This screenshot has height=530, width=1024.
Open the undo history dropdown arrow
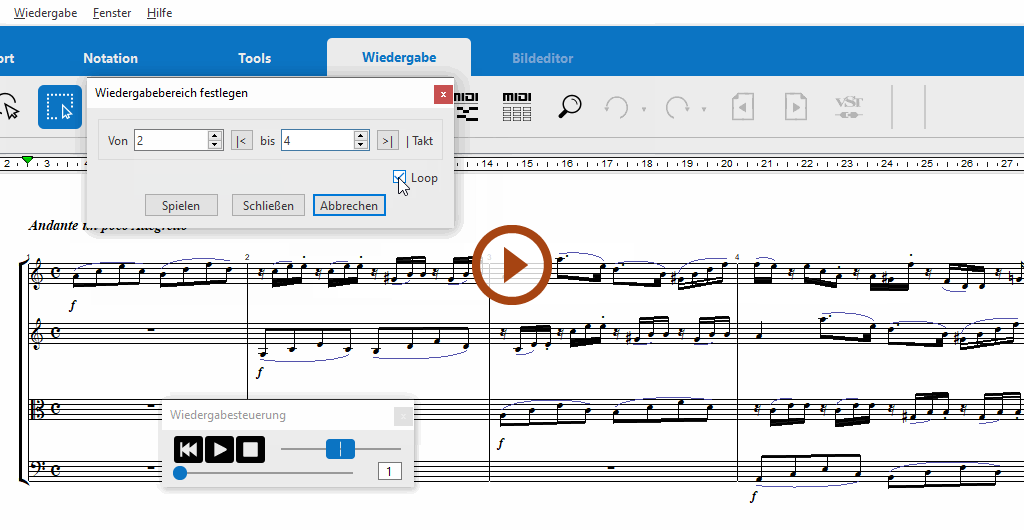[643, 109]
